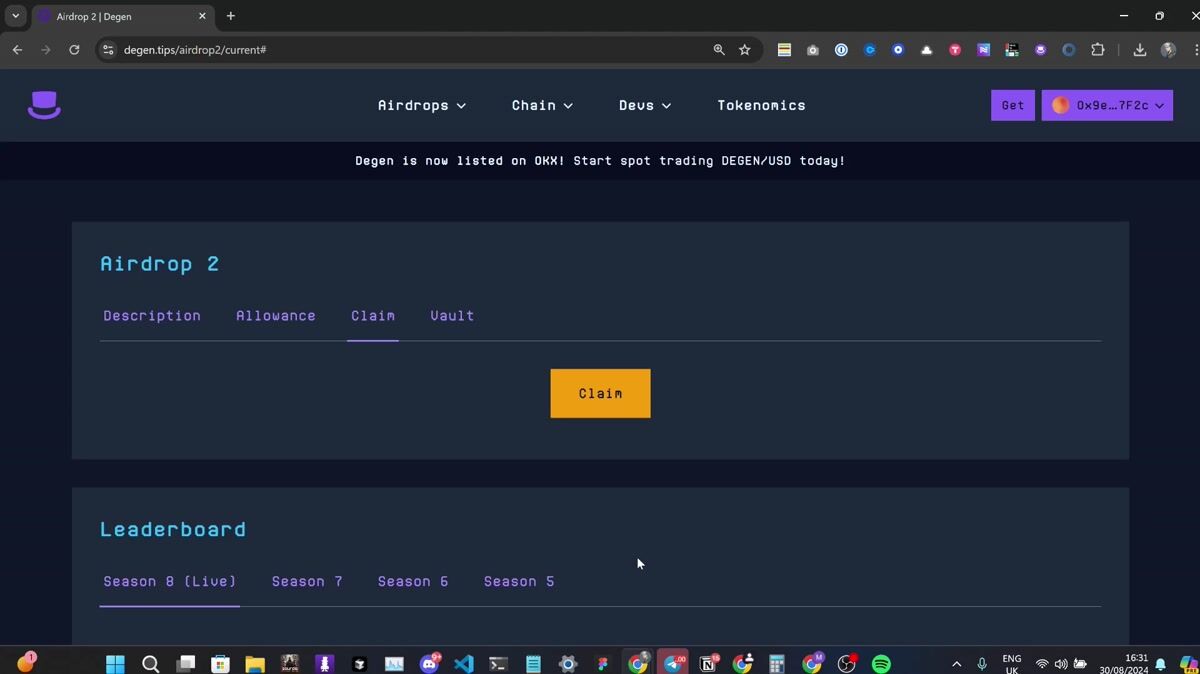Switch to the Vault tab
The width and height of the screenshot is (1200, 674).
click(452, 316)
